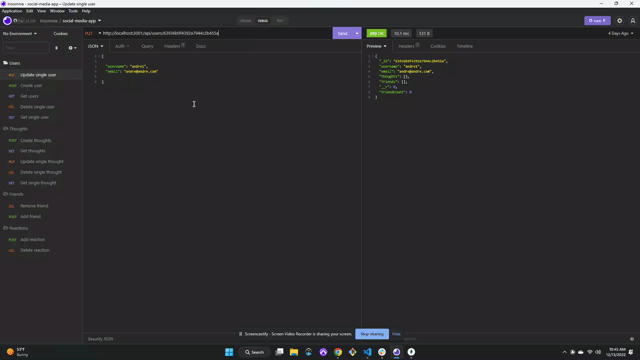Image resolution: width=640 pixels, height=360 pixels.
Task: Click the response filter help icon
Action: coord(632,339)
